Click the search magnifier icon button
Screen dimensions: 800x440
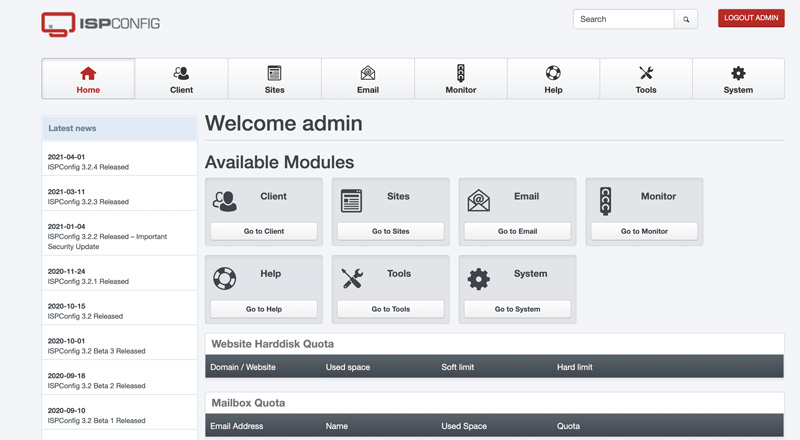point(686,19)
